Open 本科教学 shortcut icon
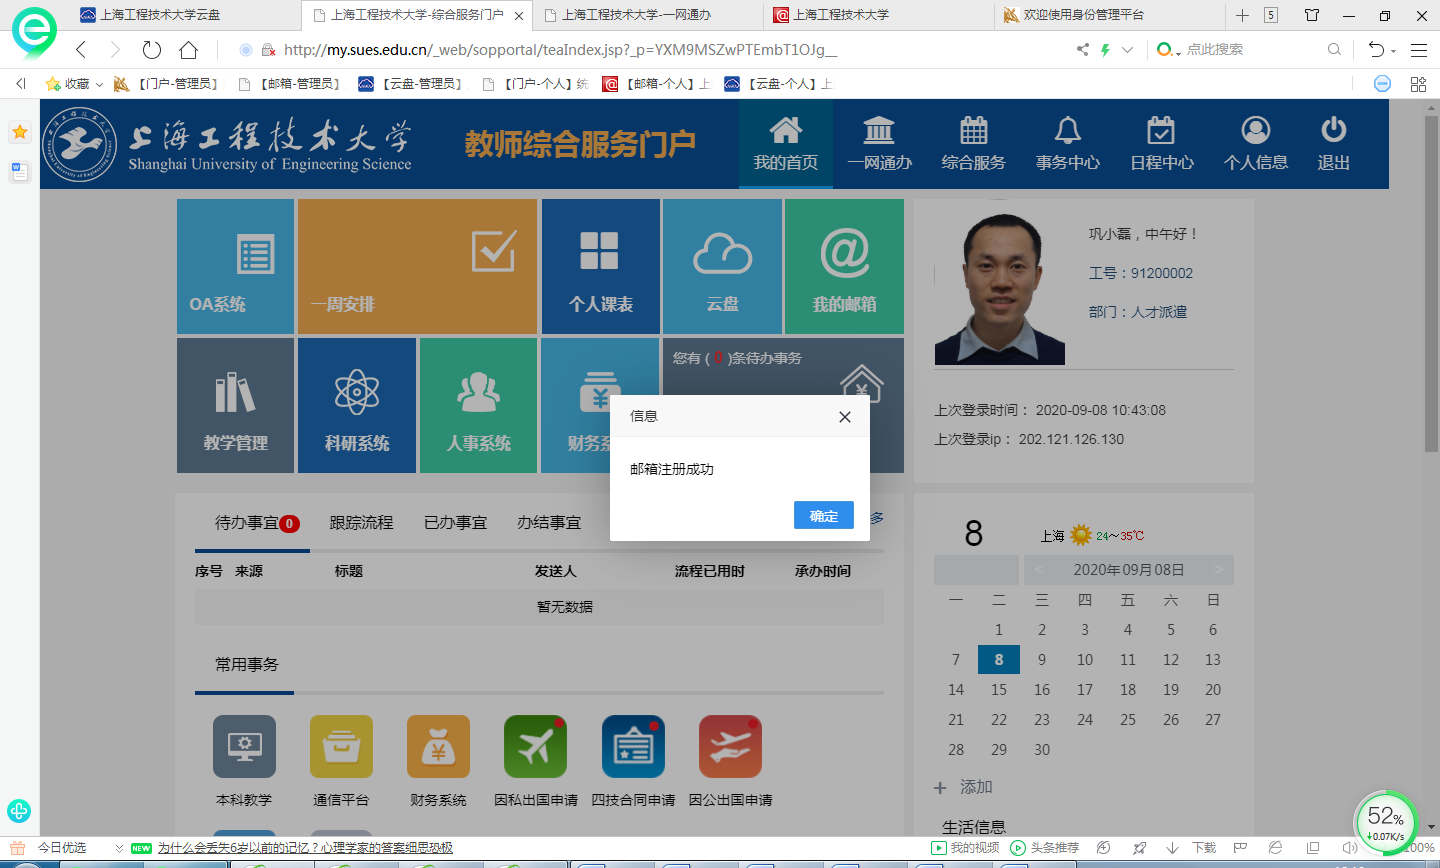Viewport: 1440px width, 868px height. tap(244, 746)
